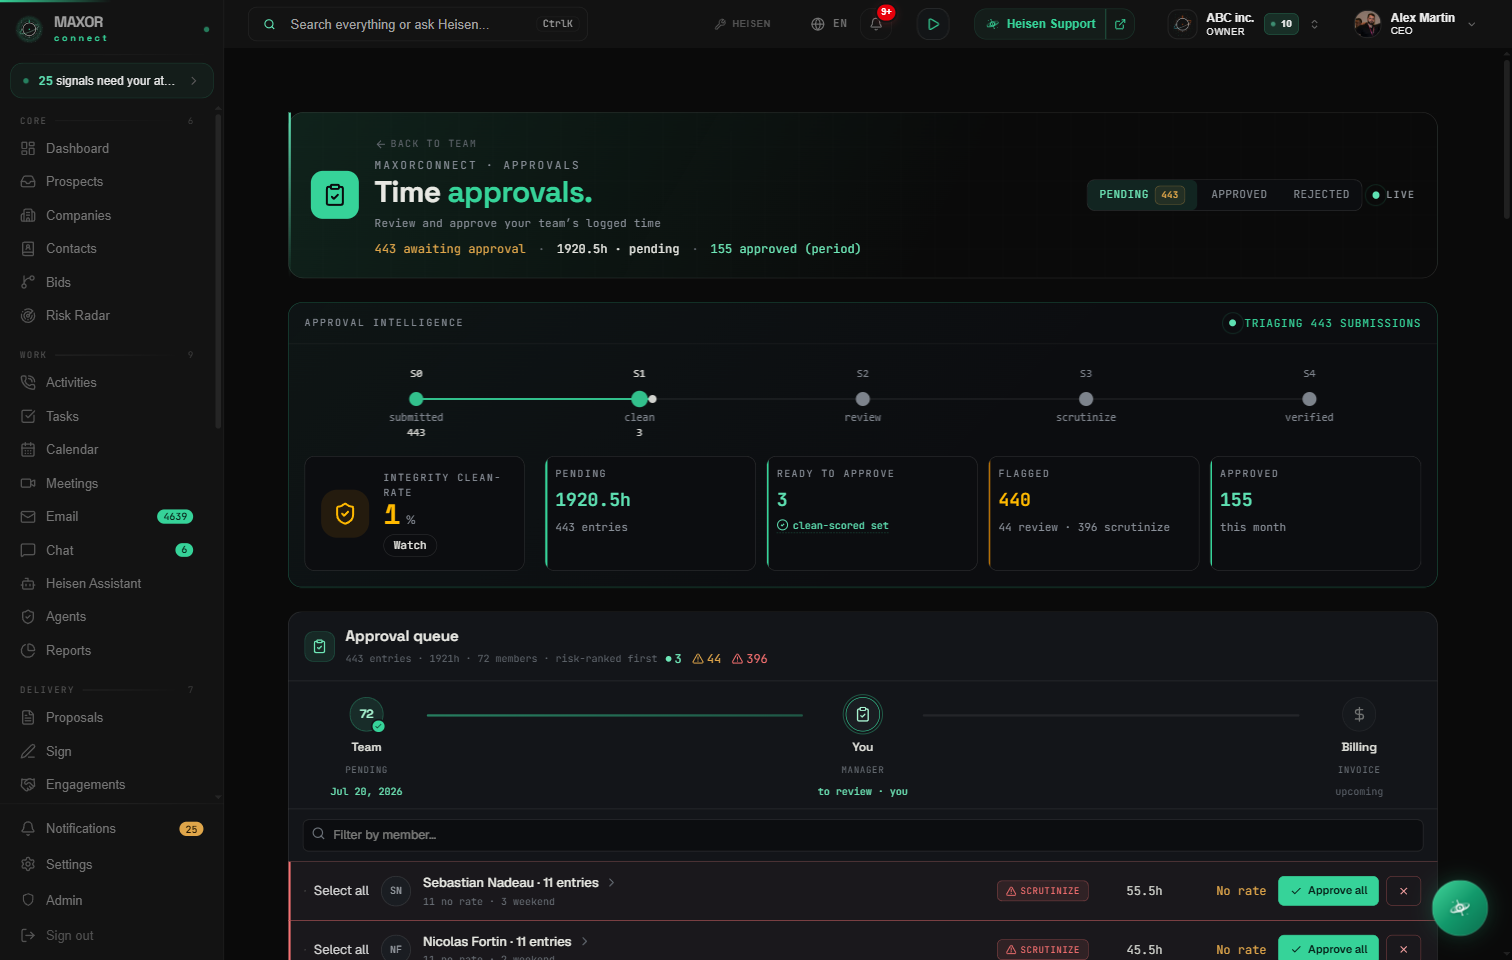Switch to the Approved tab
Viewport: 1512px width, 960px height.
[1239, 195]
